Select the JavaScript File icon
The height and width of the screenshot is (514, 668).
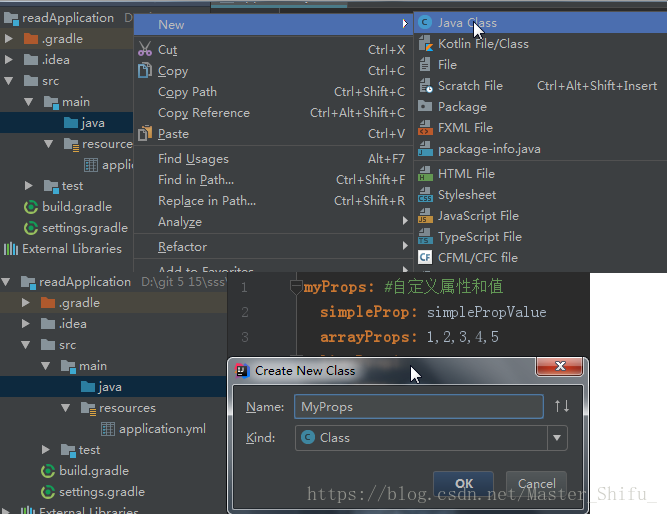tap(425, 215)
